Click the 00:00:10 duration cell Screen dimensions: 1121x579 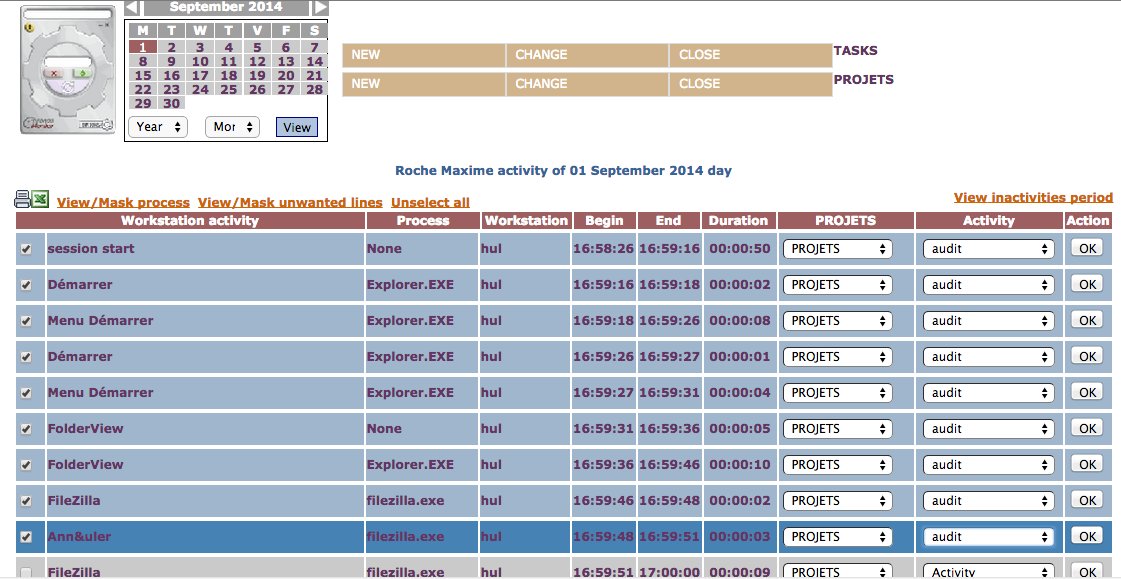[740, 465]
